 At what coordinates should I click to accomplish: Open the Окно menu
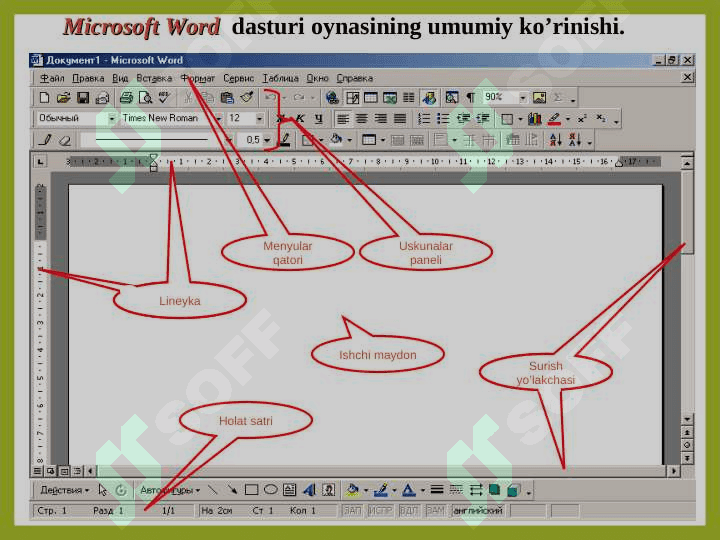[x=317, y=78]
